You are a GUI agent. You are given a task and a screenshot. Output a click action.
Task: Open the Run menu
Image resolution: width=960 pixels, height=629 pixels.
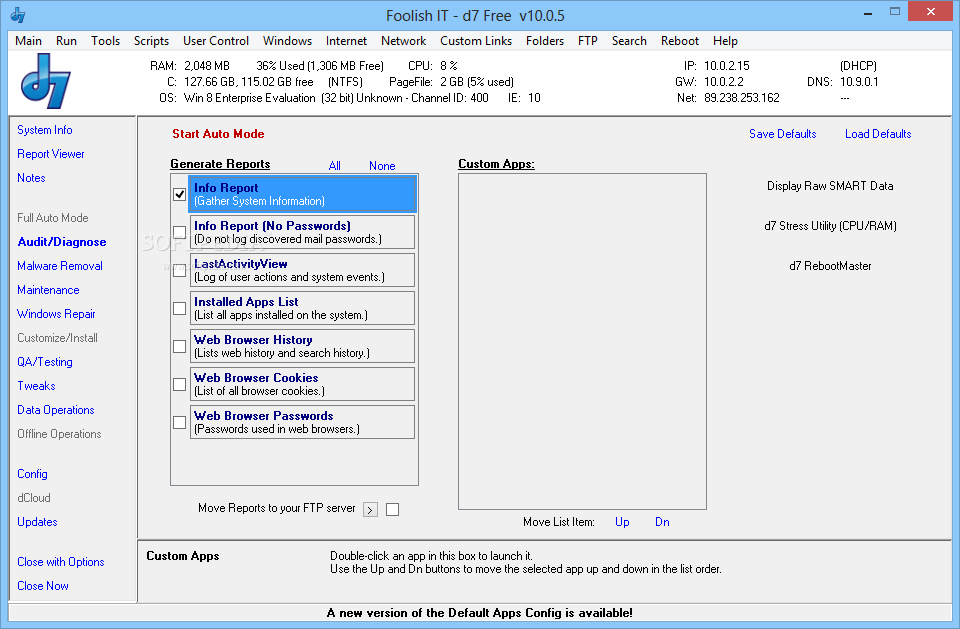(66, 41)
